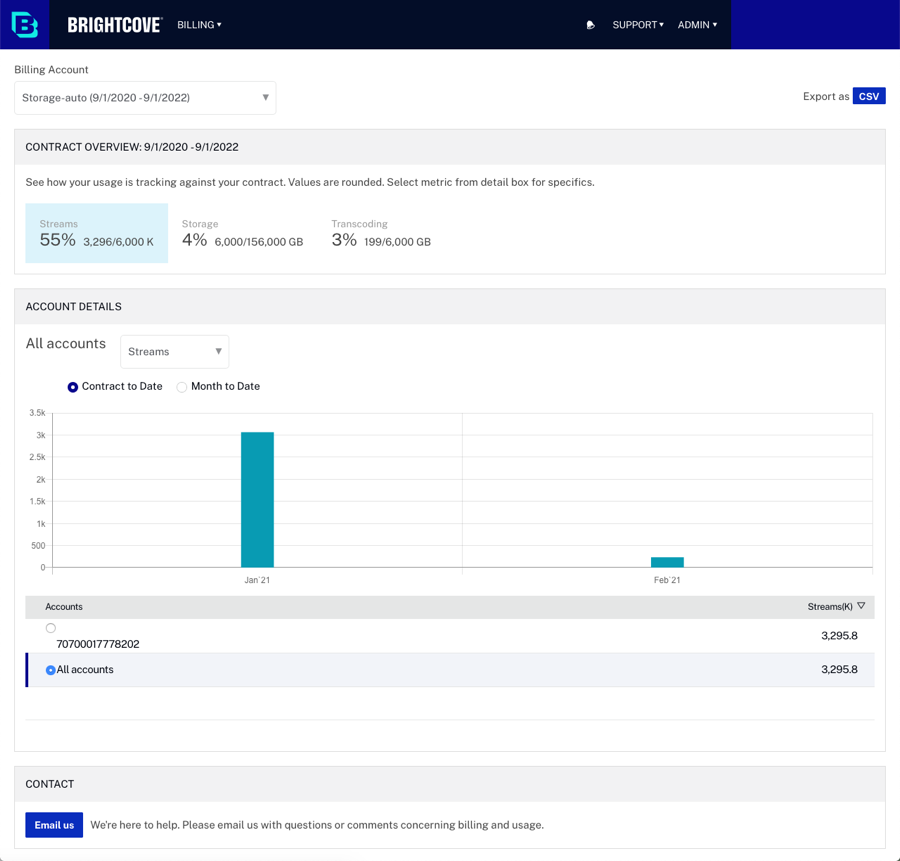Viewport: 900px width, 861px height.
Task: Select the Streams 55% metric tile
Action: 97,233
